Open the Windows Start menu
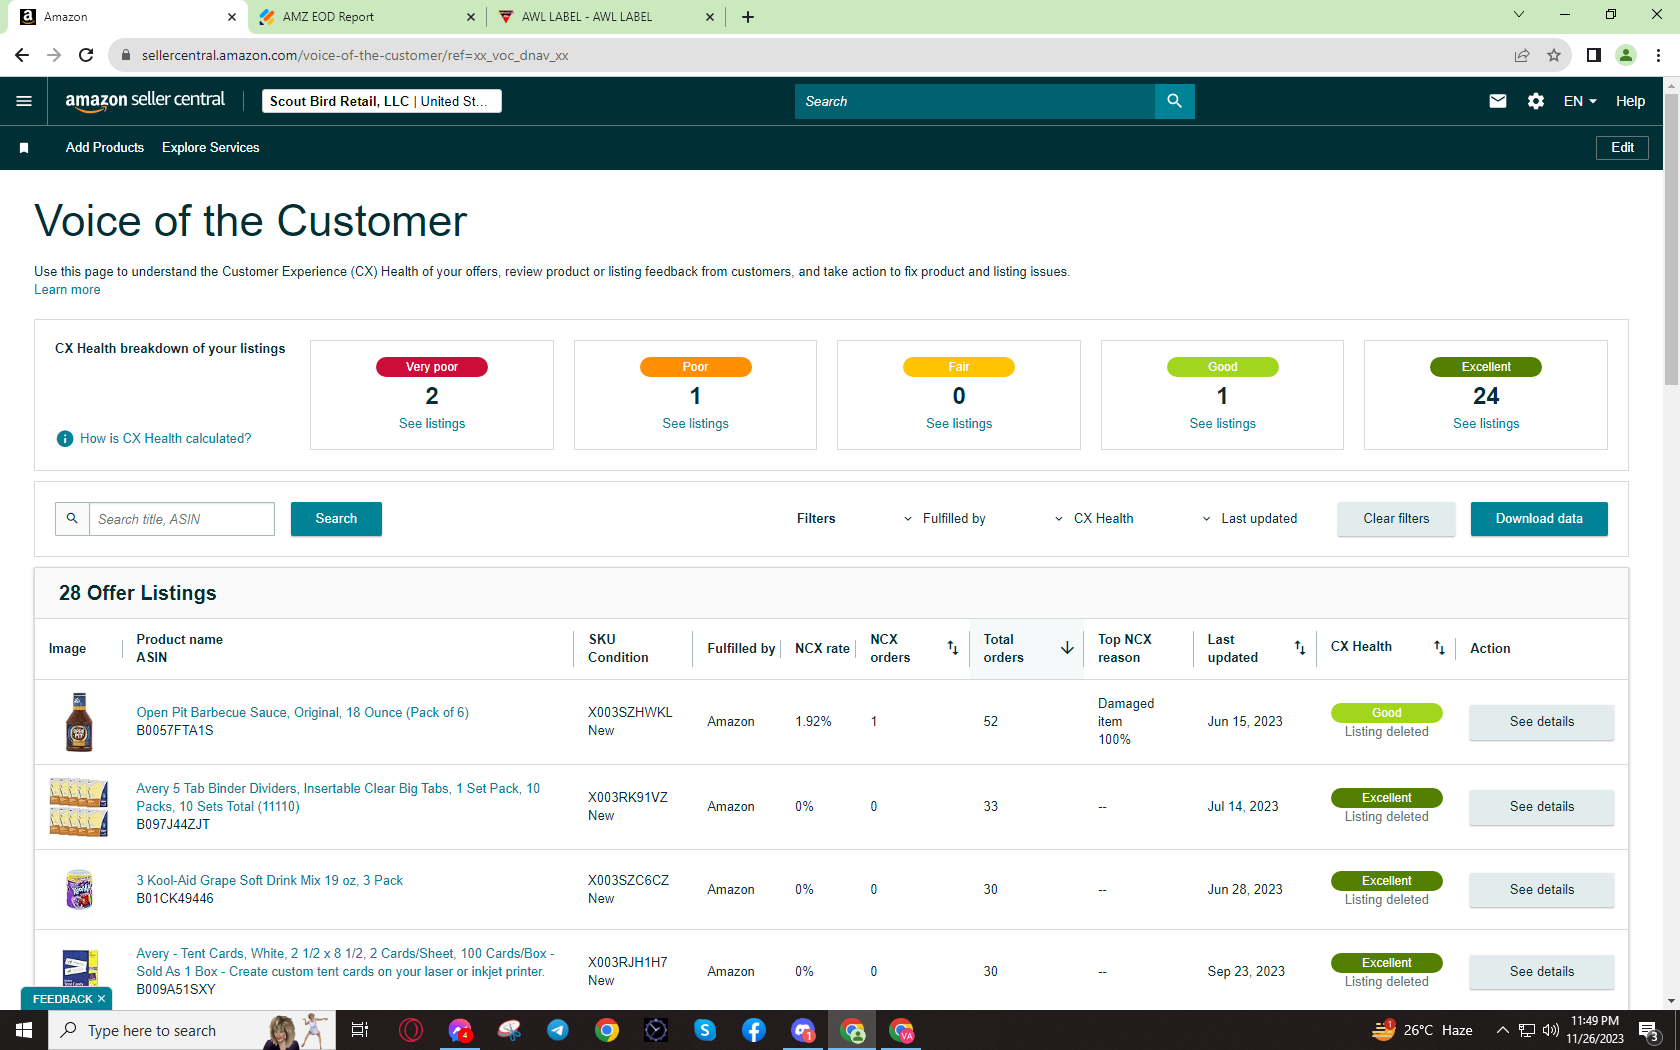Screen dimensions: 1680x1050 (x=24, y=1030)
